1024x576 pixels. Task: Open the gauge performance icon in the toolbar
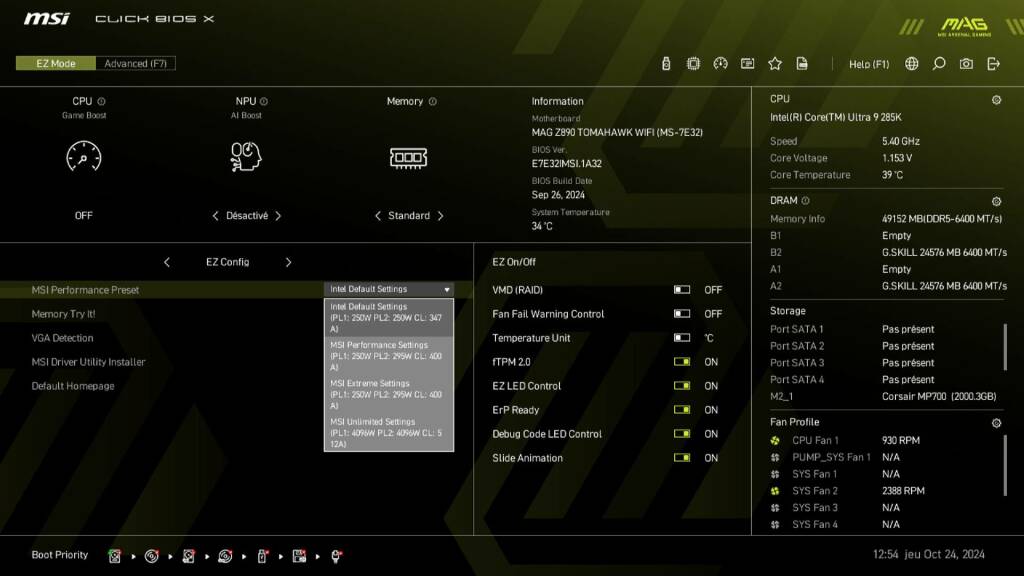(721, 63)
